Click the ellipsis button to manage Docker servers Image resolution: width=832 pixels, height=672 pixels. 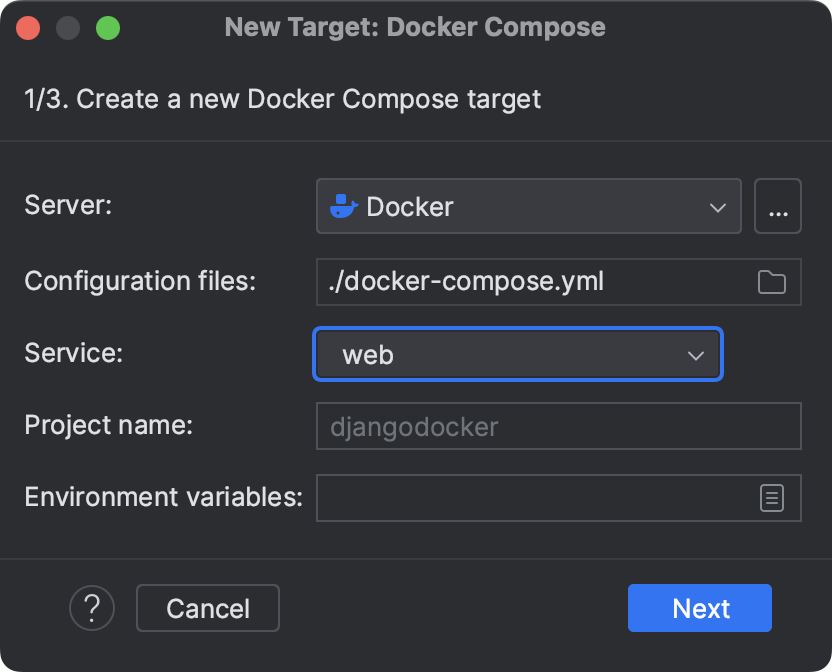point(778,206)
